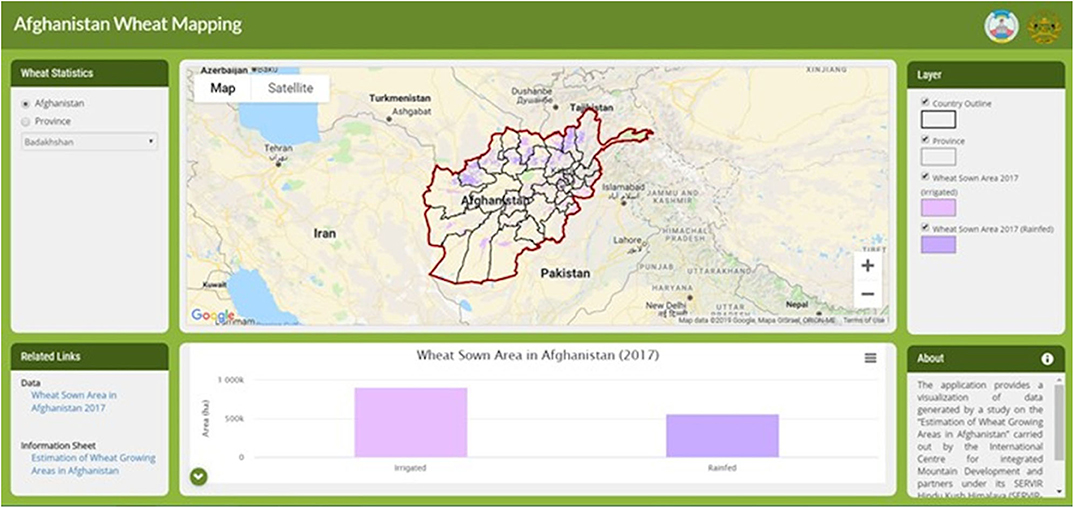Click the circular ministry logo in header
Image resolution: width=1074 pixels, height=508 pixels.
[x=1001, y=27]
